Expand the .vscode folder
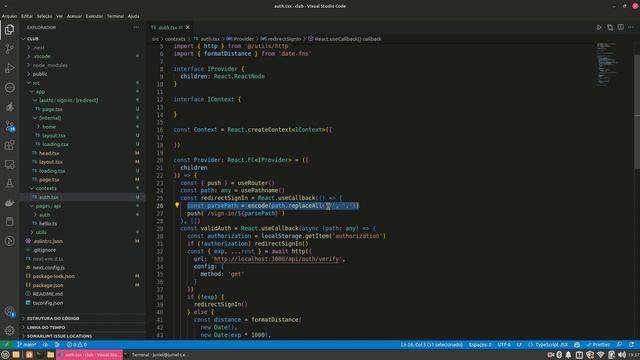 (42, 56)
